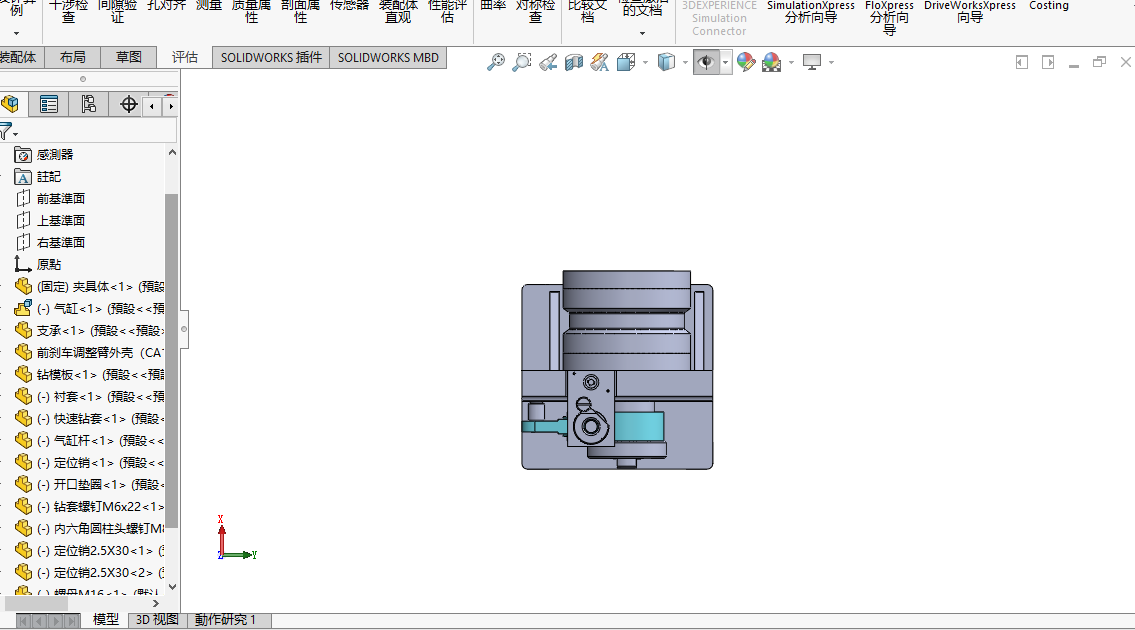Launch the Costing tool button
Viewport: 1135px width, 630px height.
click(x=1048, y=6)
